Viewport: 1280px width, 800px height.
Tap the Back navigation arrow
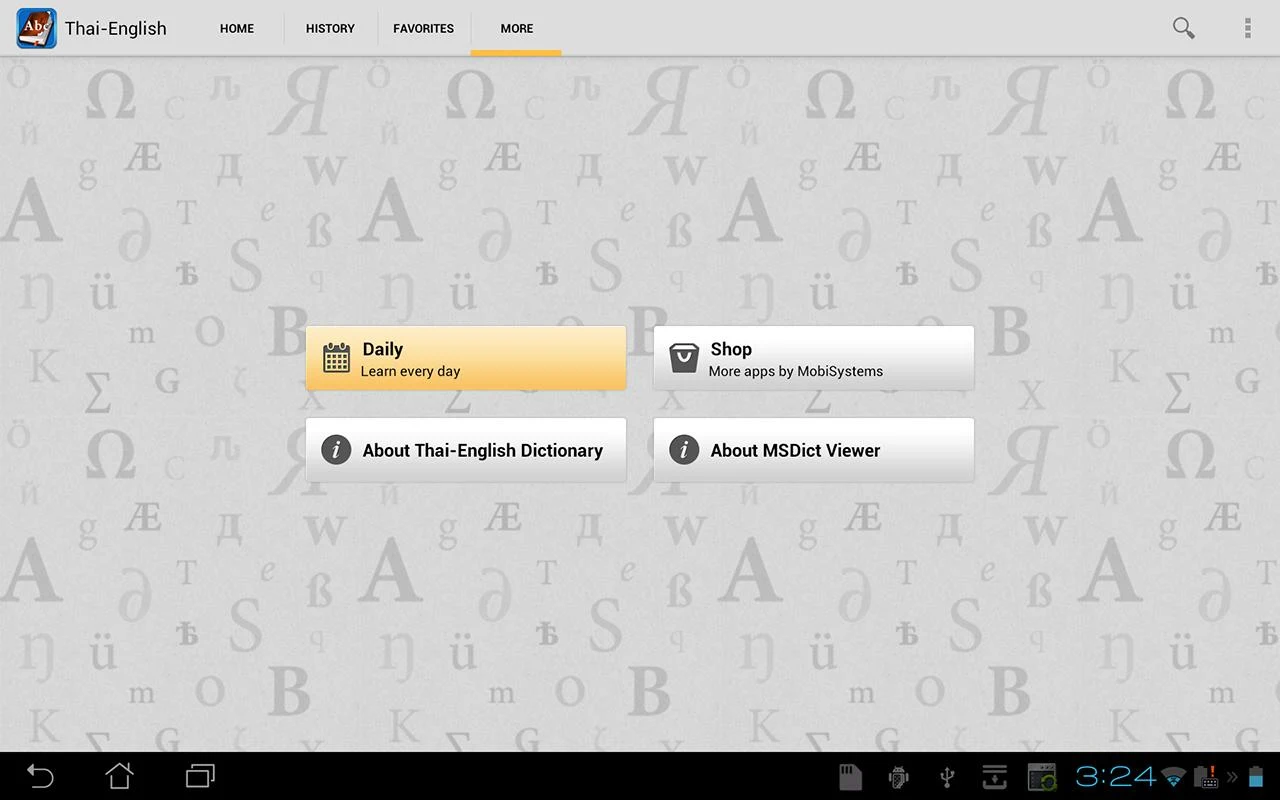[40, 776]
